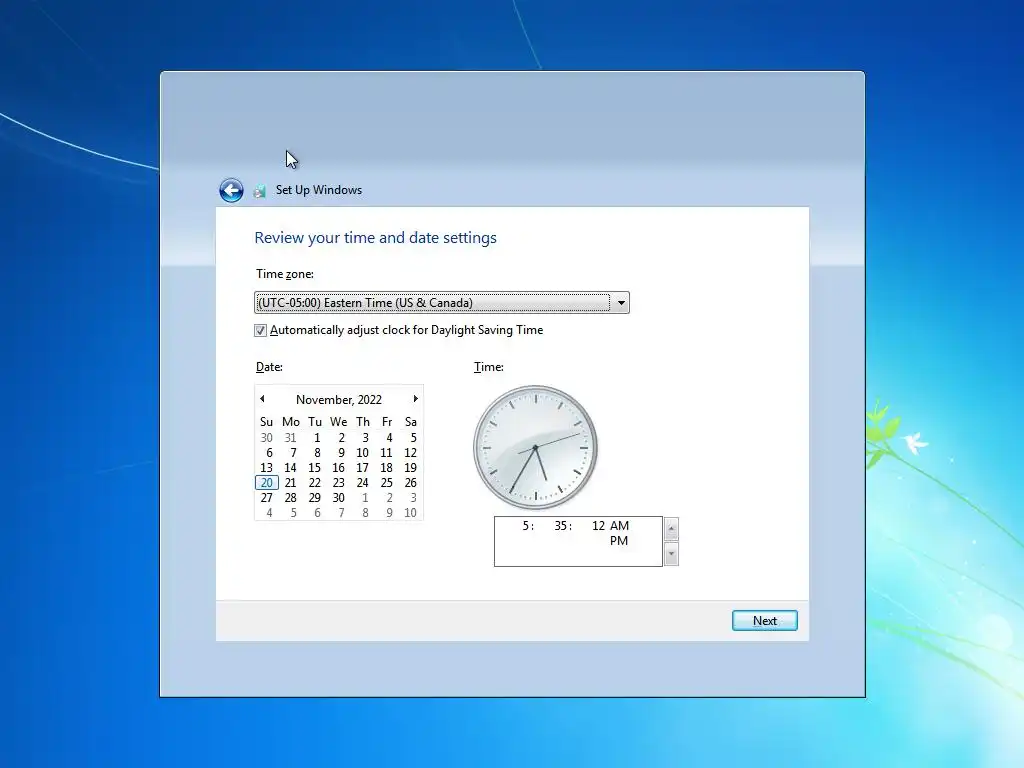This screenshot has height=768, width=1024.
Task: Select November 30 on the calendar
Action: [338, 498]
